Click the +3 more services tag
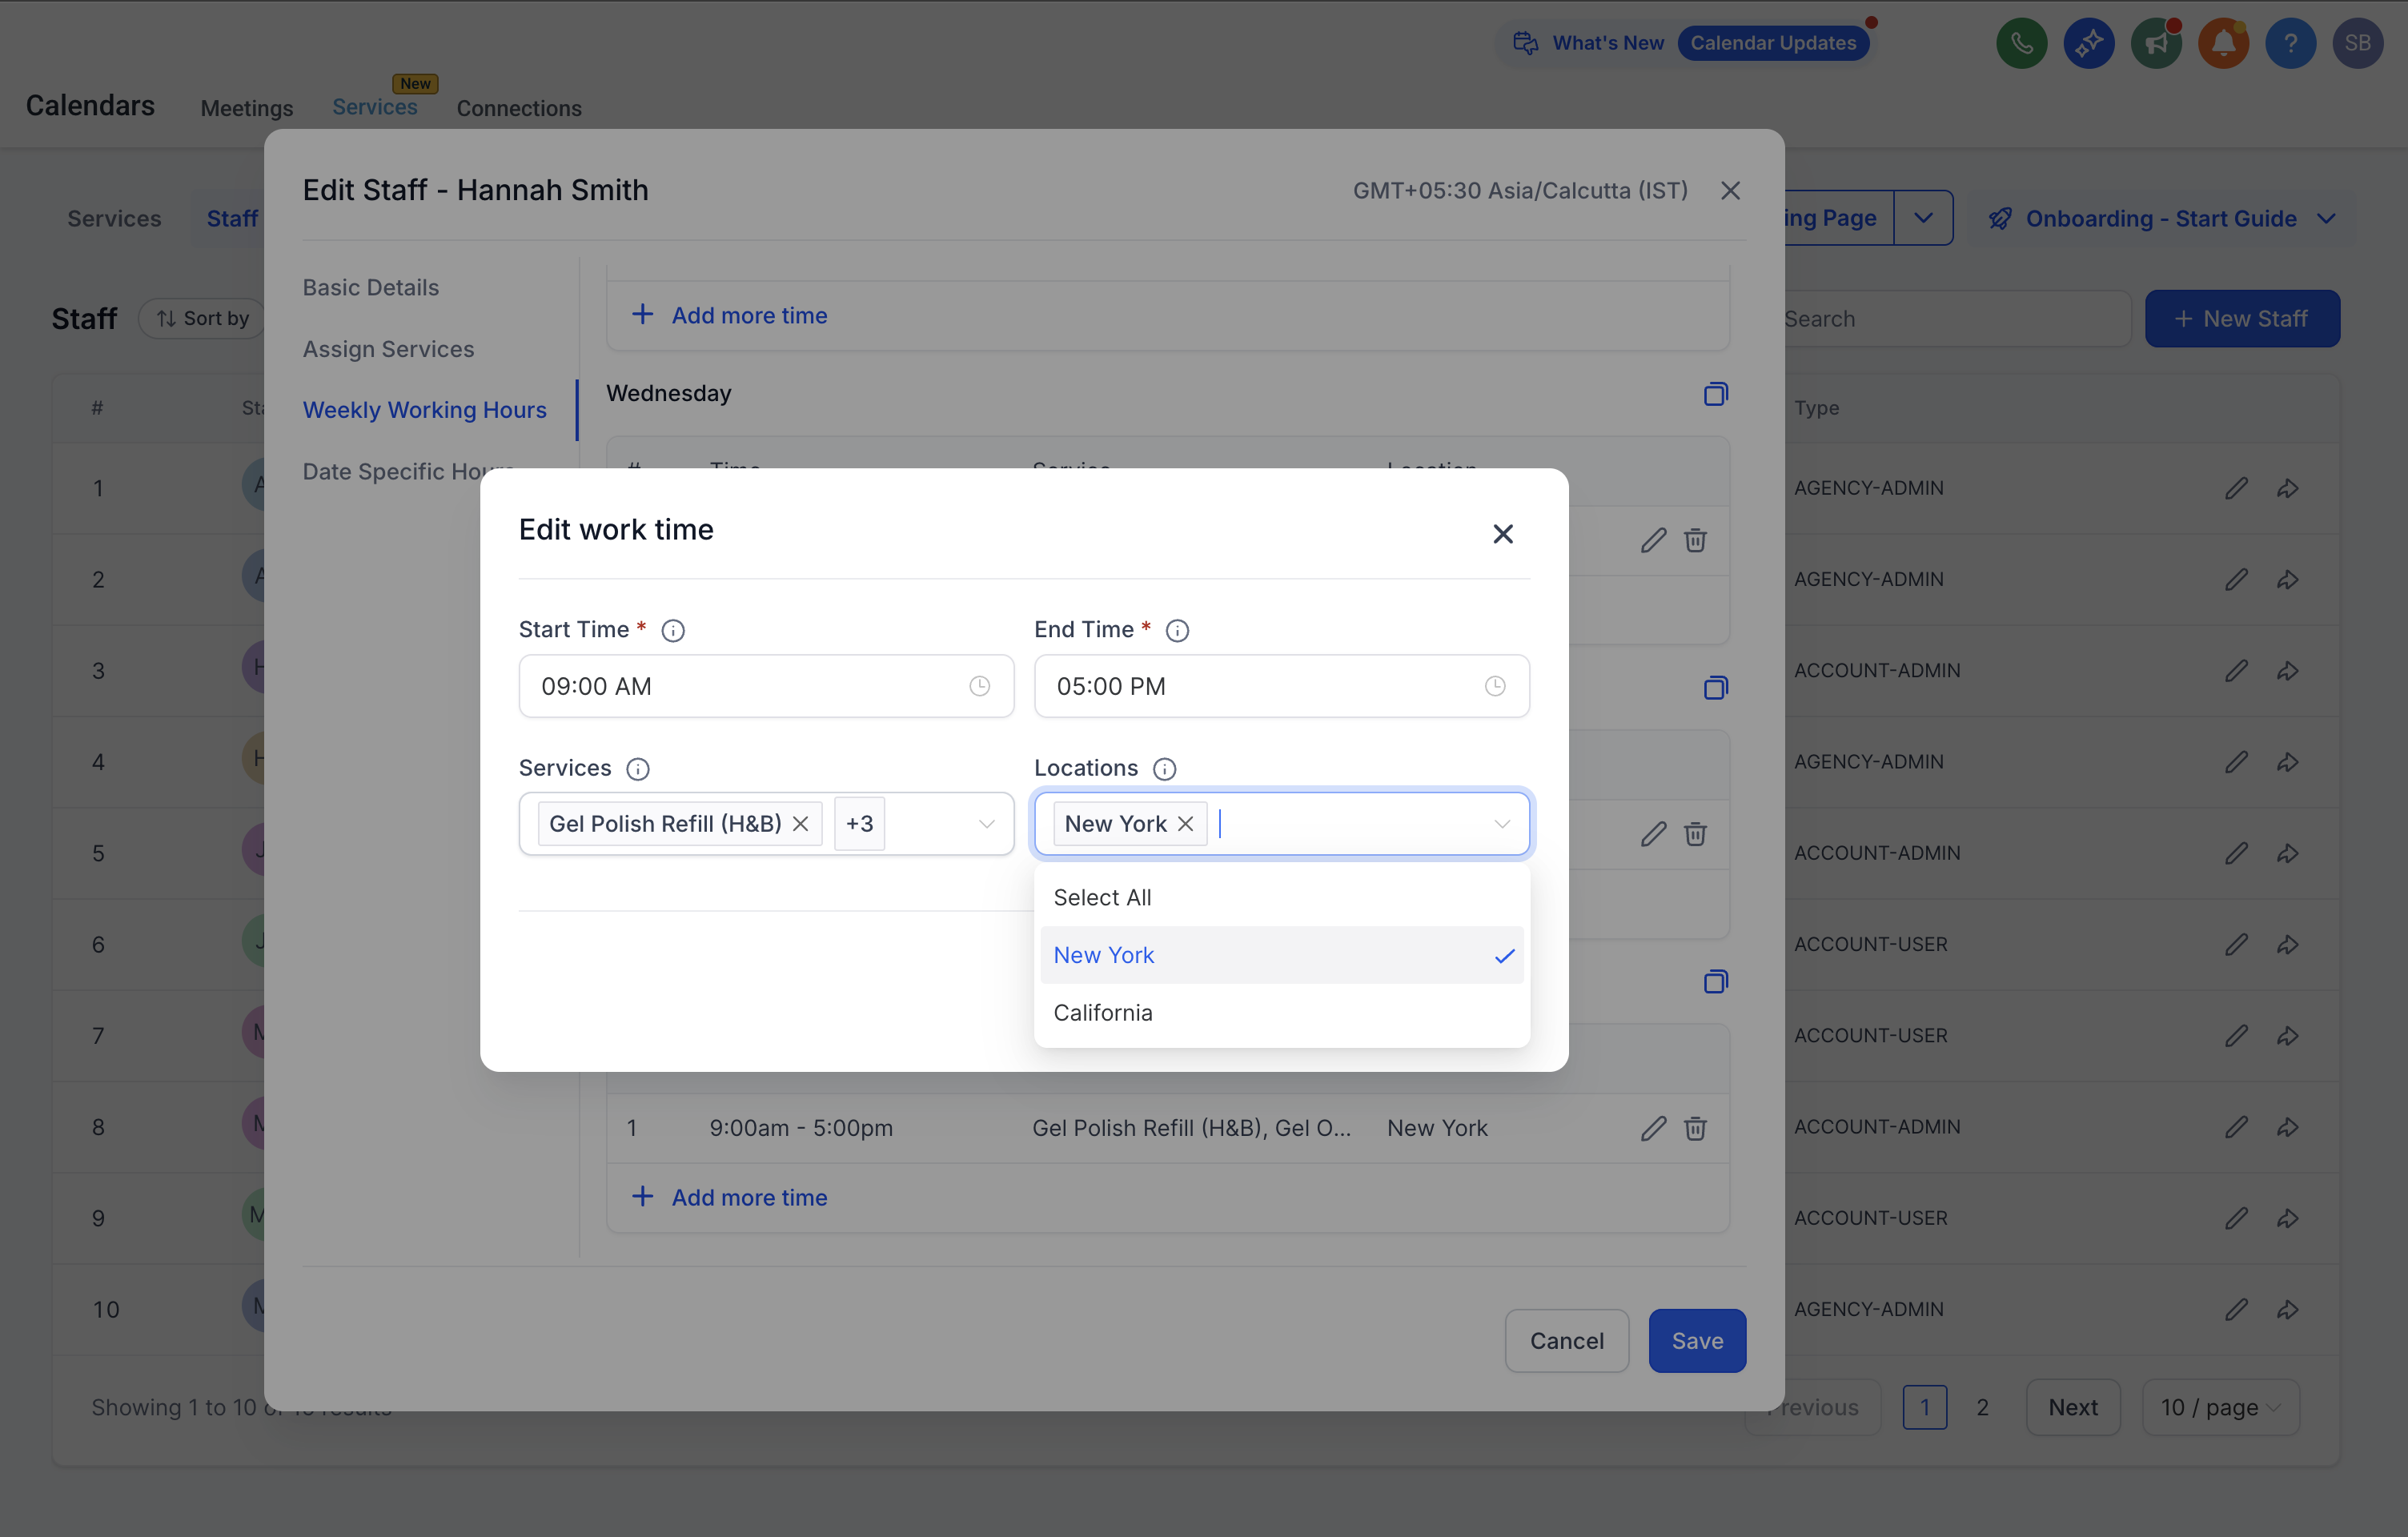 (x=859, y=824)
